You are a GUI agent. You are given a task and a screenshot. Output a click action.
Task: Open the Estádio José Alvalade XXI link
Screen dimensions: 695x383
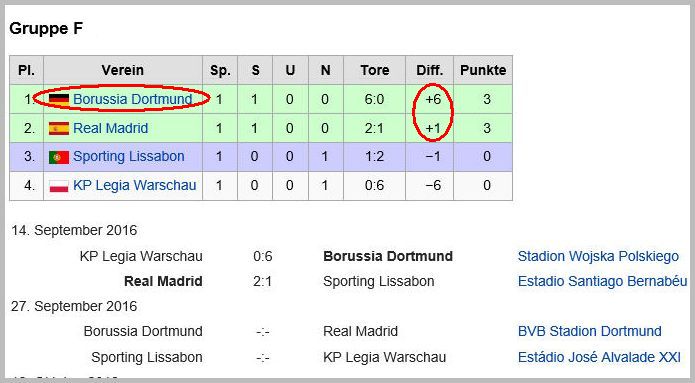click(x=599, y=357)
